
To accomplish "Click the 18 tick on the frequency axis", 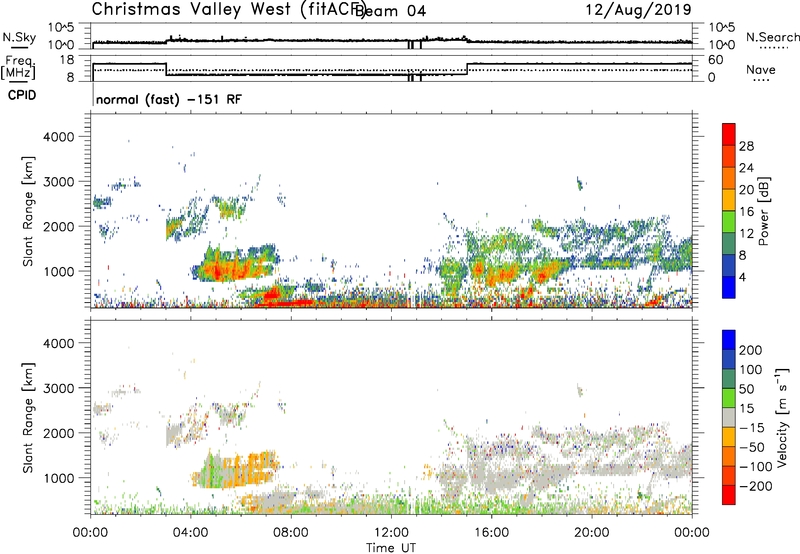I will pos(66,60).
